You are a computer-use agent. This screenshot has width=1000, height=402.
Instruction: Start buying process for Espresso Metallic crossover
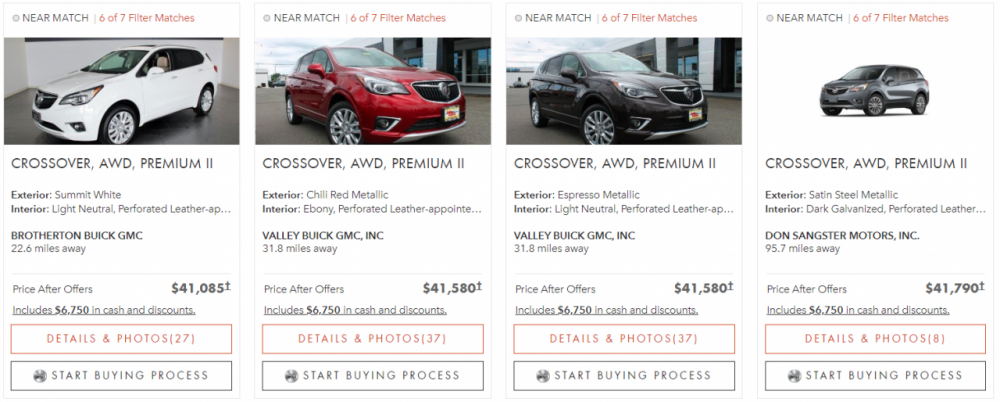[624, 376]
